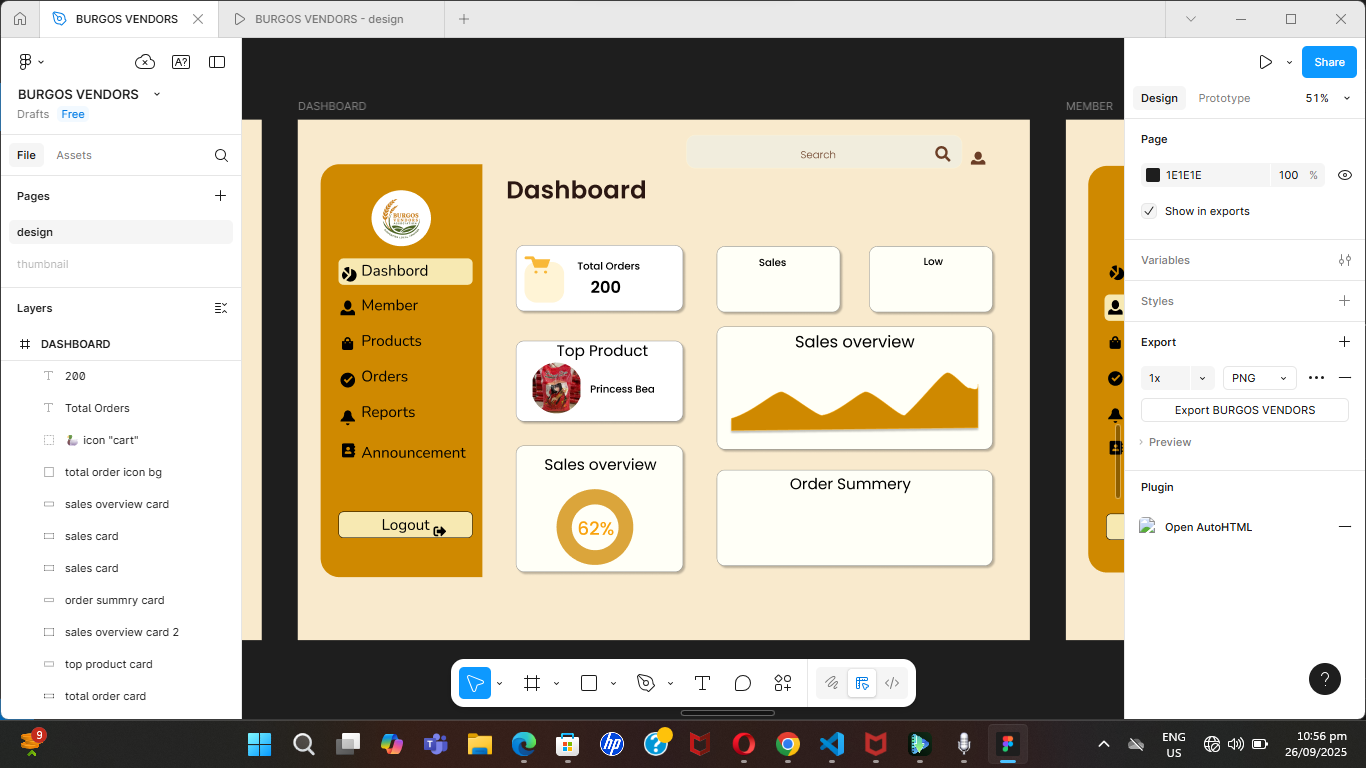Screen dimensions: 1366x768
Task: Click the blue Share button
Action: pyautogui.click(x=1329, y=62)
